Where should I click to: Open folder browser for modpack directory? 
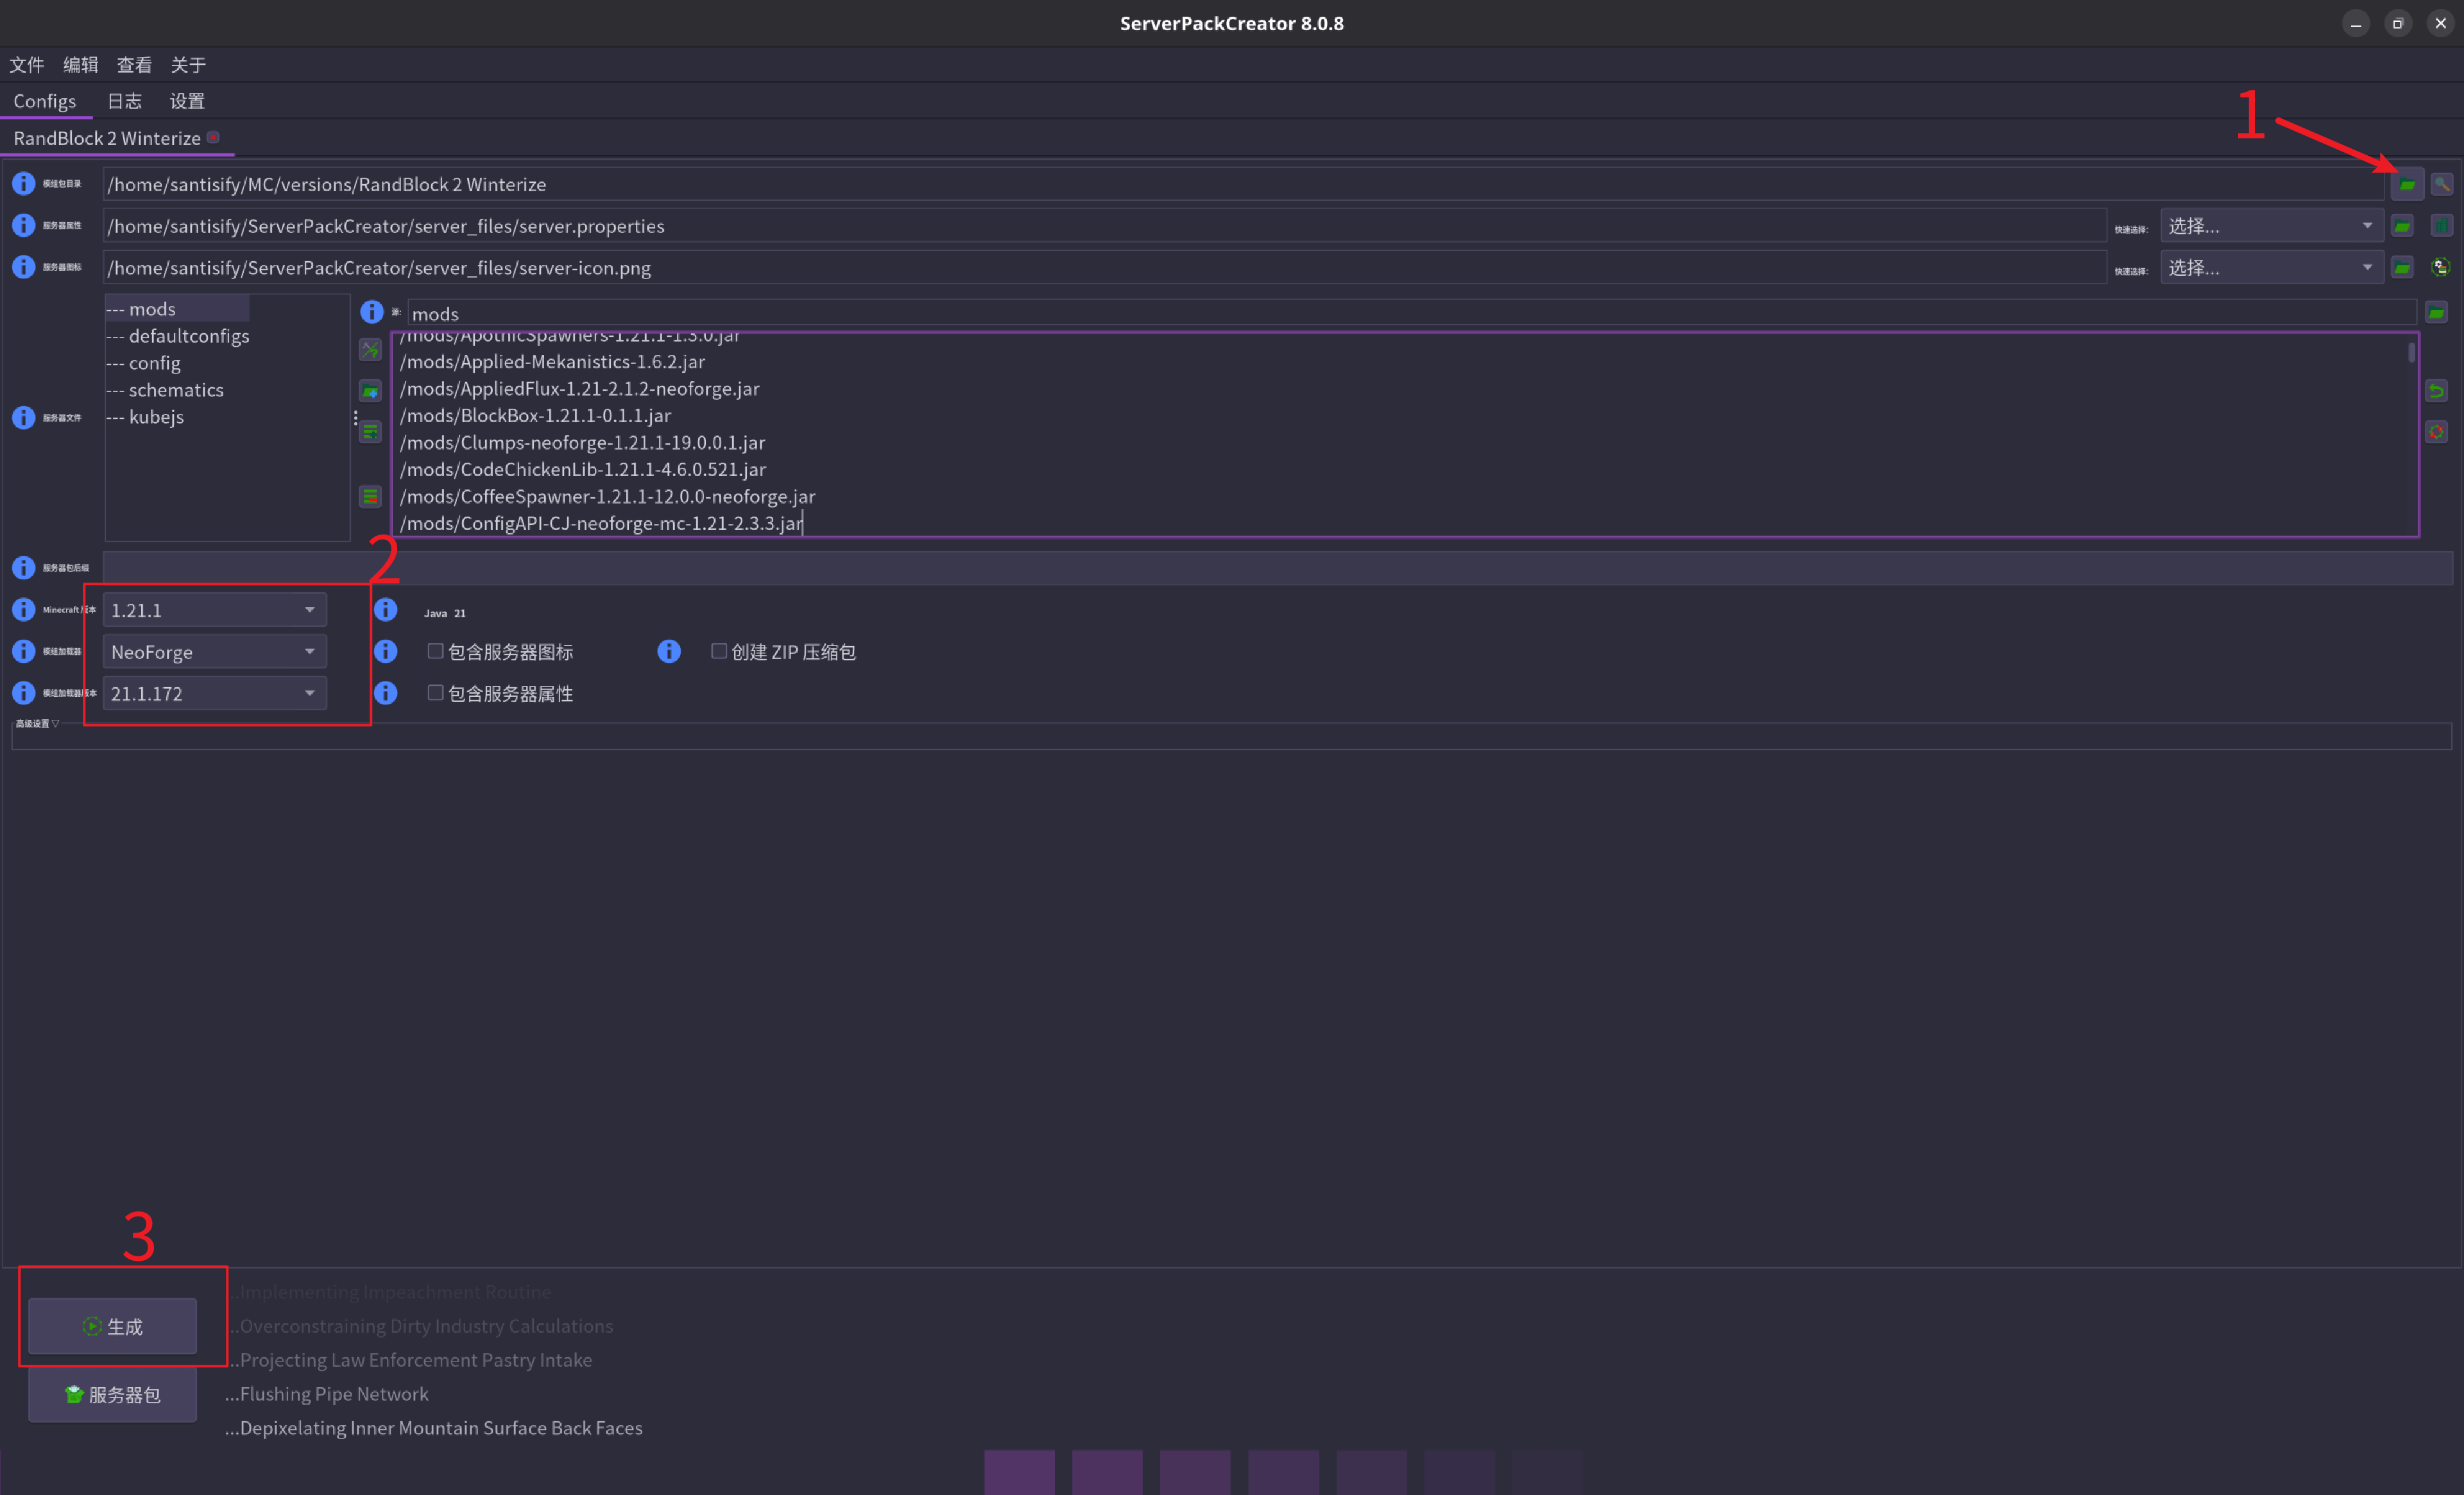(x=2407, y=184)
